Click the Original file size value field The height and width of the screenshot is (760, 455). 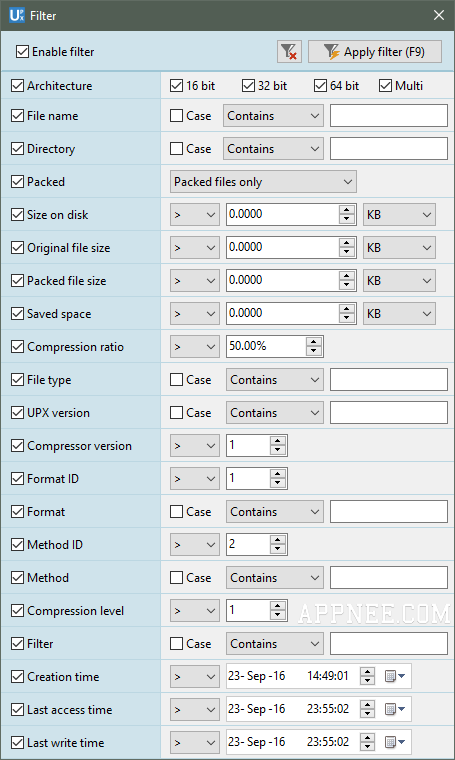click(x=282, y=248)
